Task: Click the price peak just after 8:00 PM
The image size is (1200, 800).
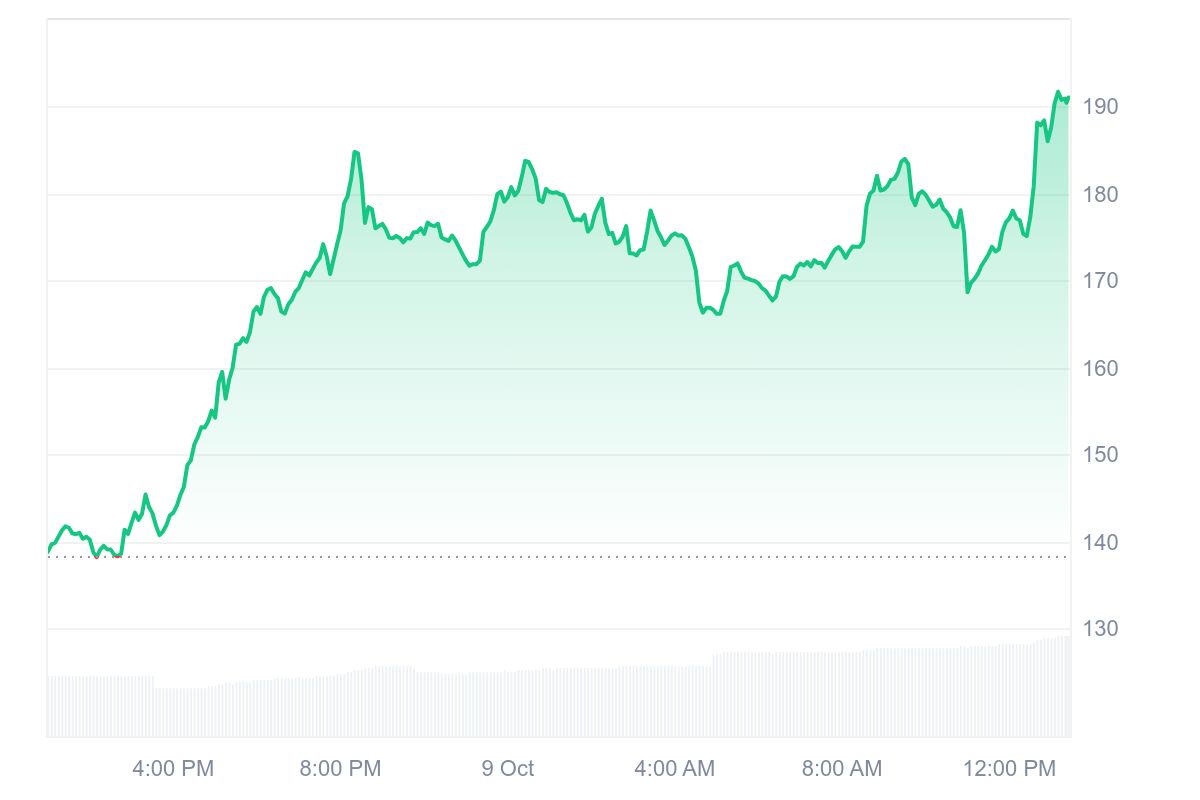Action: pyautogui.click(x=355, y=152)
